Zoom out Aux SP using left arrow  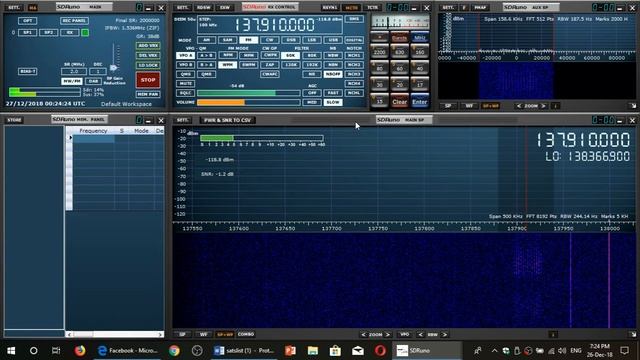click(519, 106)
